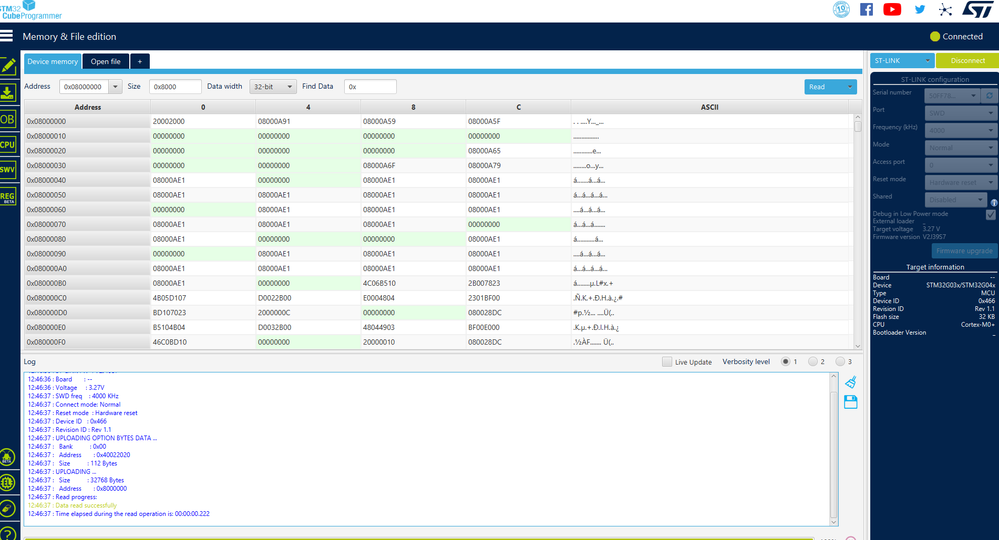Click the info icon next to Shared
Screen dimensions: 999x540
994,203
